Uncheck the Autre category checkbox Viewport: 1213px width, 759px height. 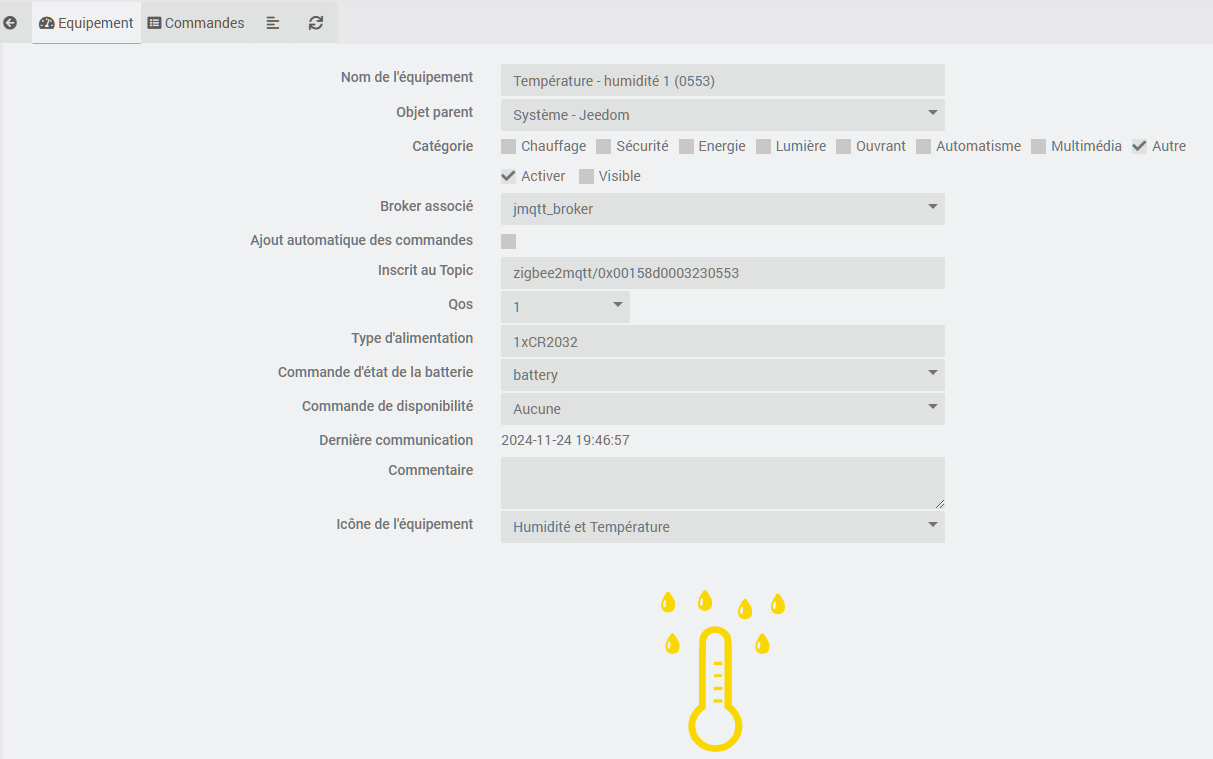(1139, 146)
